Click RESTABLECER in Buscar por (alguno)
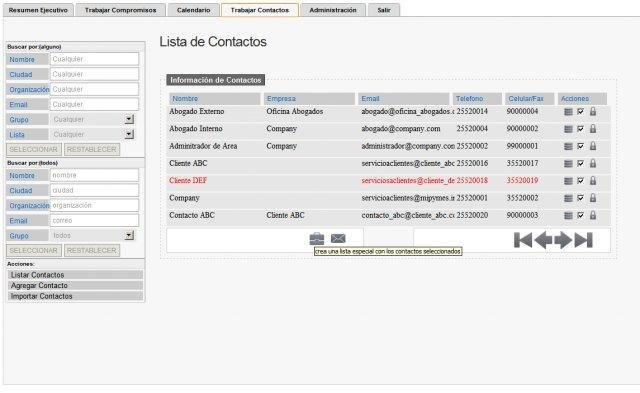Image resolution: width=640 pixels, height=393 pixels. click(x=92, y=149)
